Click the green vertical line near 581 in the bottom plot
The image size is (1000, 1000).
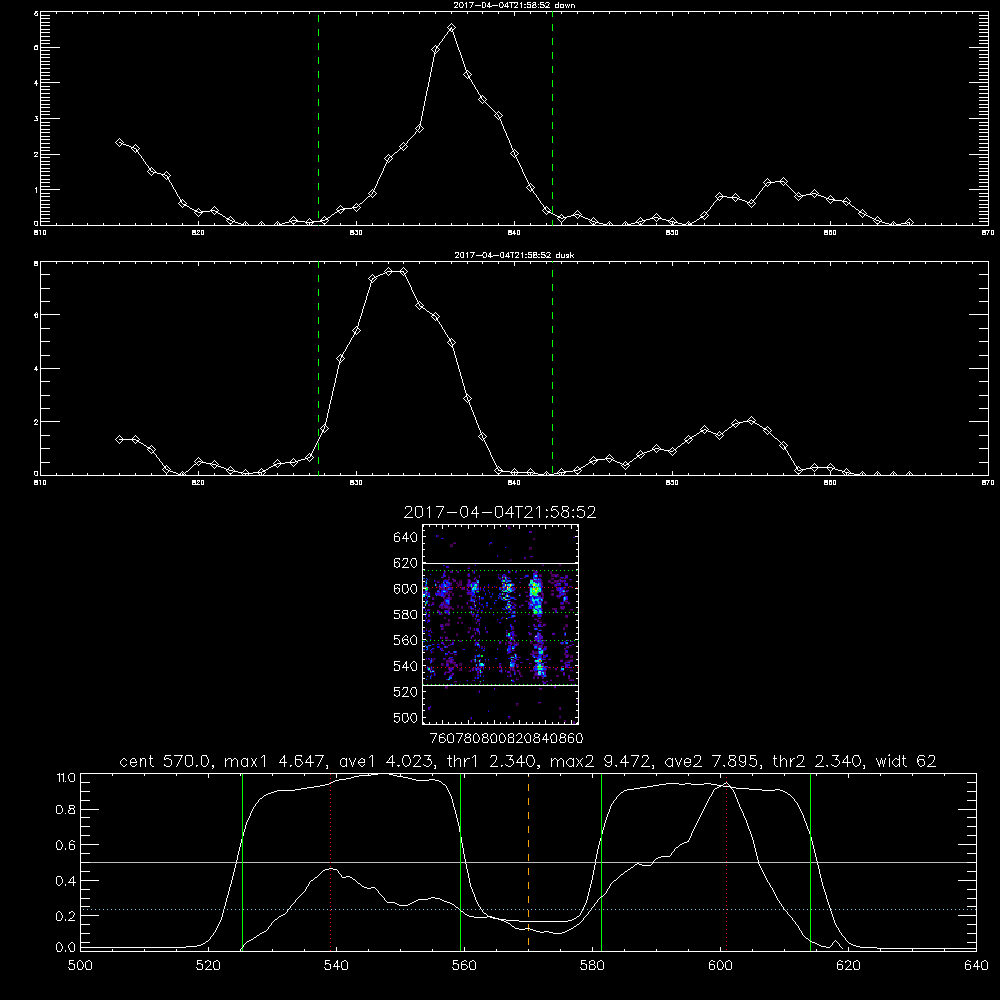pos(601,861)
